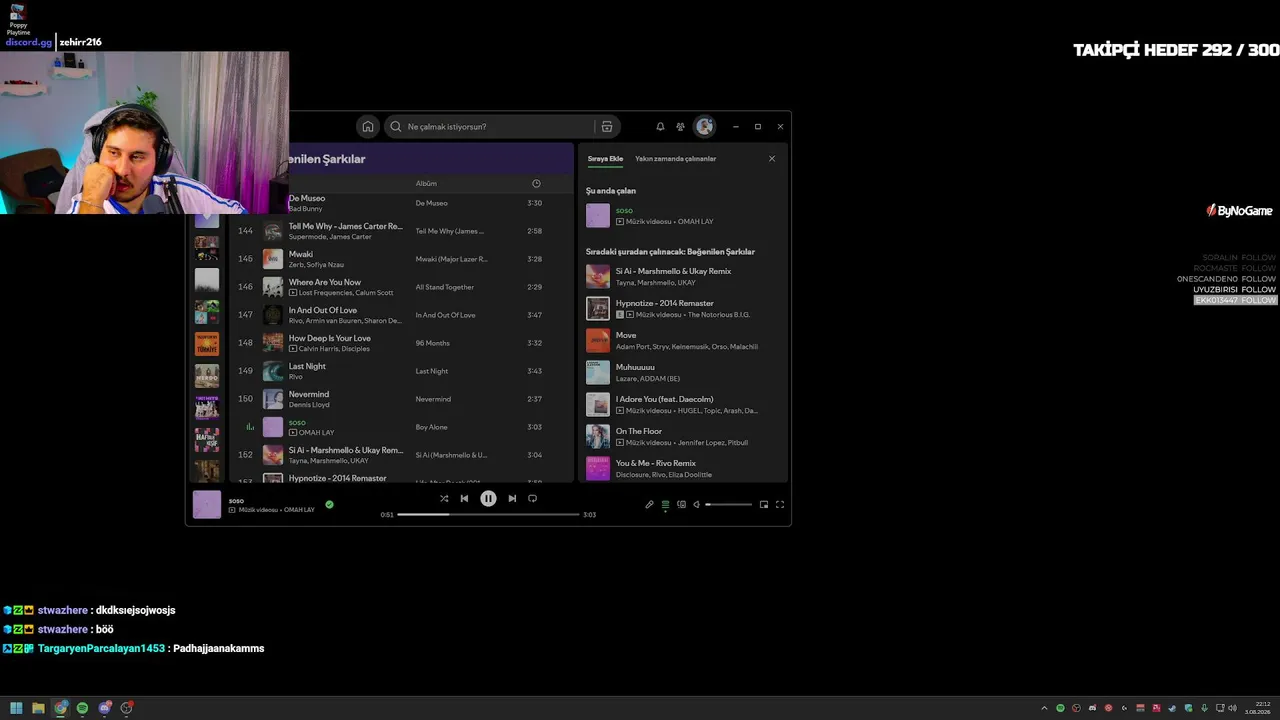Toggle the green liked-song checkmark
1280x720 pixels.
coord(329,504)
